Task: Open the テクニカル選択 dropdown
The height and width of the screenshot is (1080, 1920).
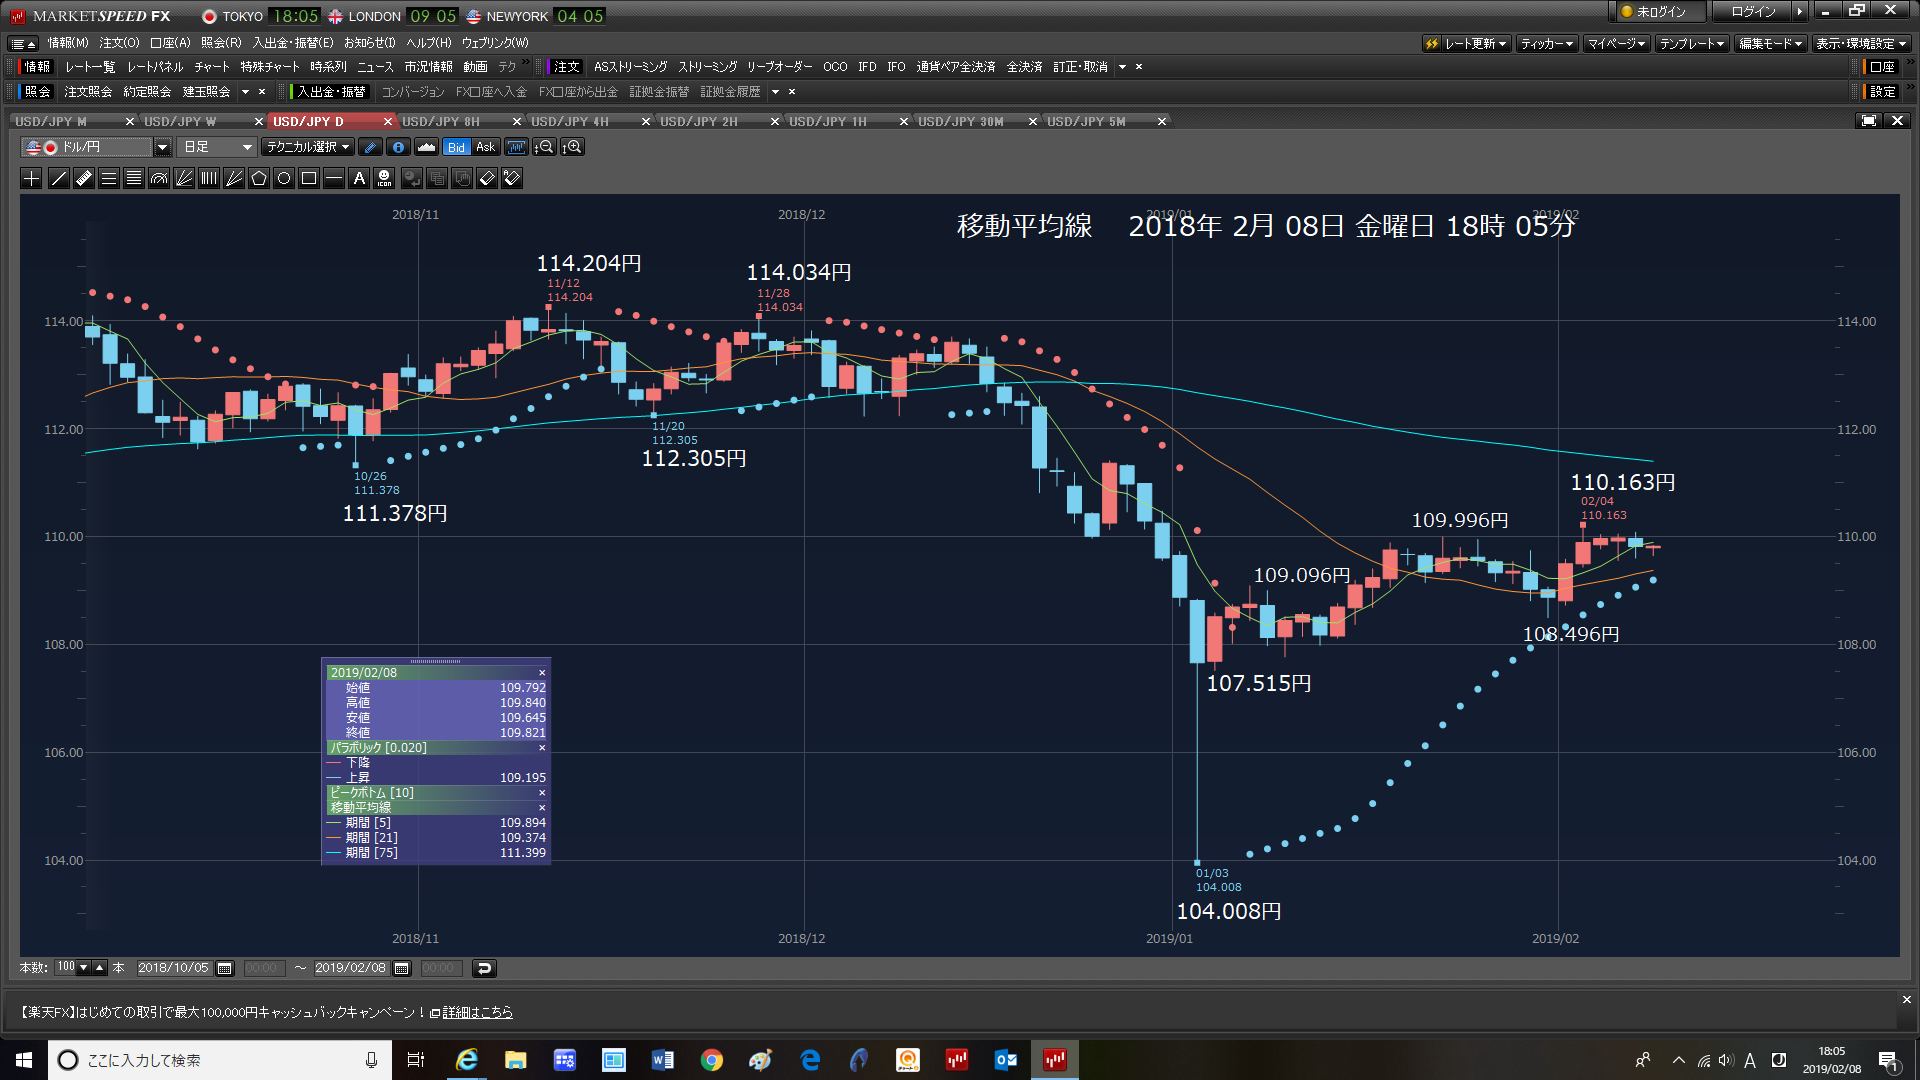Action: point(308,147)
